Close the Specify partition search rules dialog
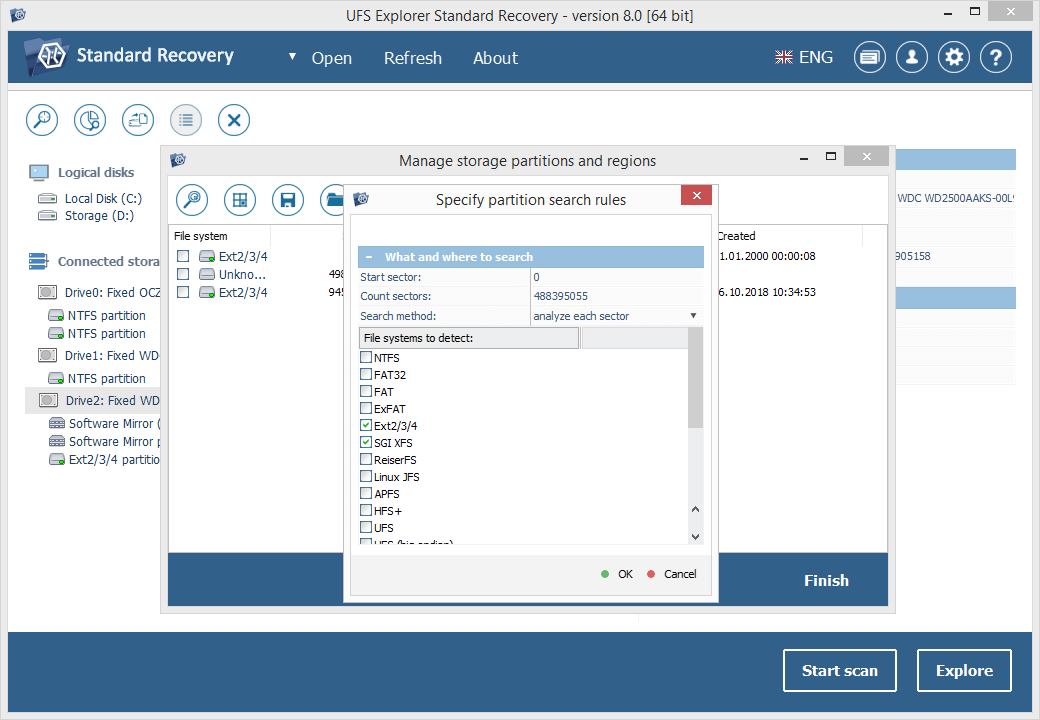Image resolution: width=1040 pixels, height=720 pixels. pyautogui.click(x=696, y=195)
